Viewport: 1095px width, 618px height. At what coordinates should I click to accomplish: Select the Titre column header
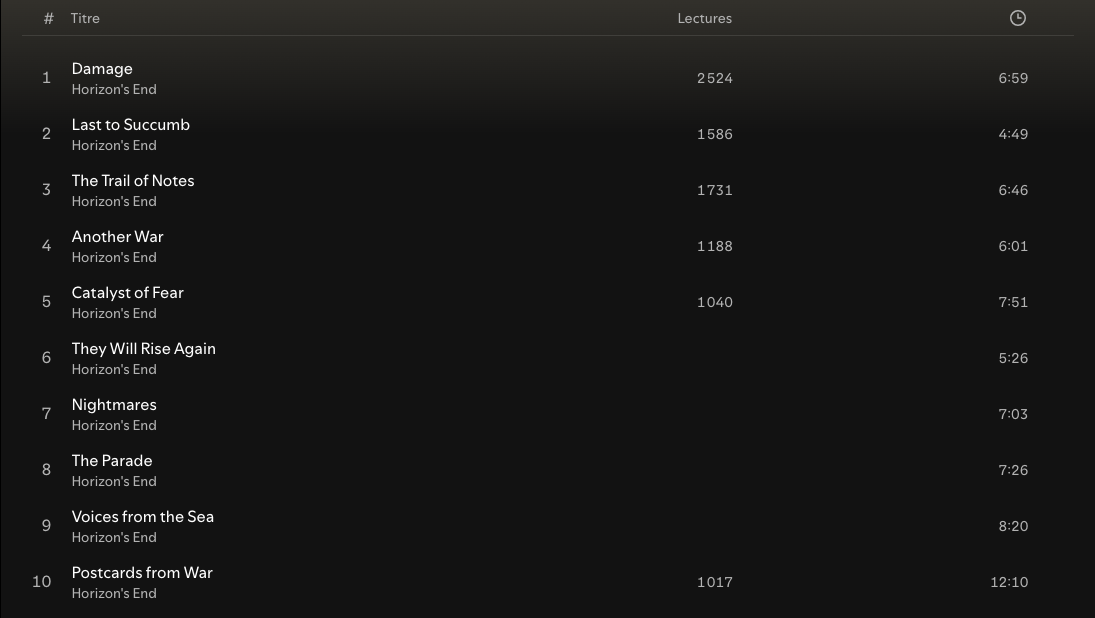click(85, 18)
